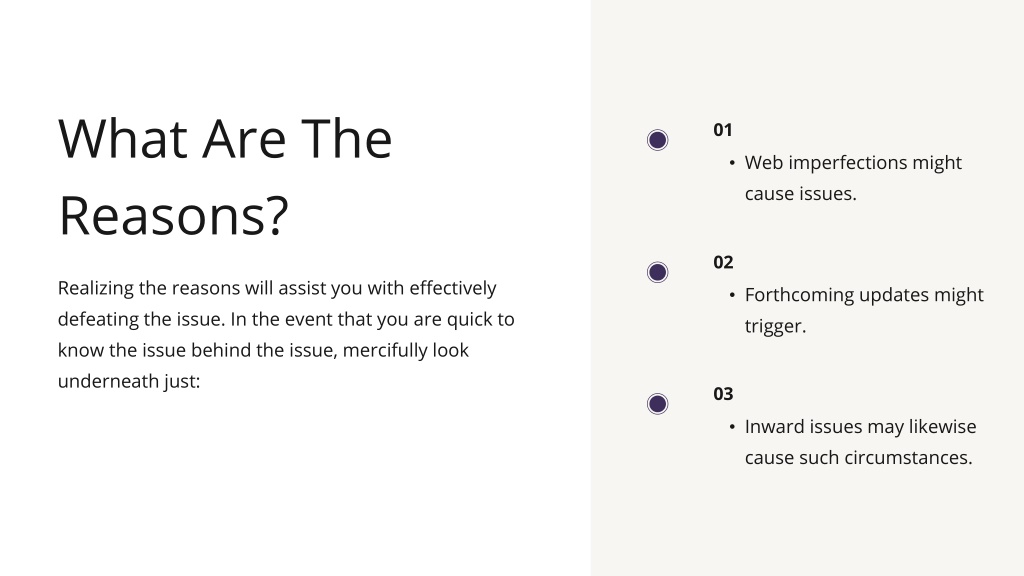Click the bullet dot before "Web imperfections"
This screenshot has height=576, width=1024.
[731, 163]
